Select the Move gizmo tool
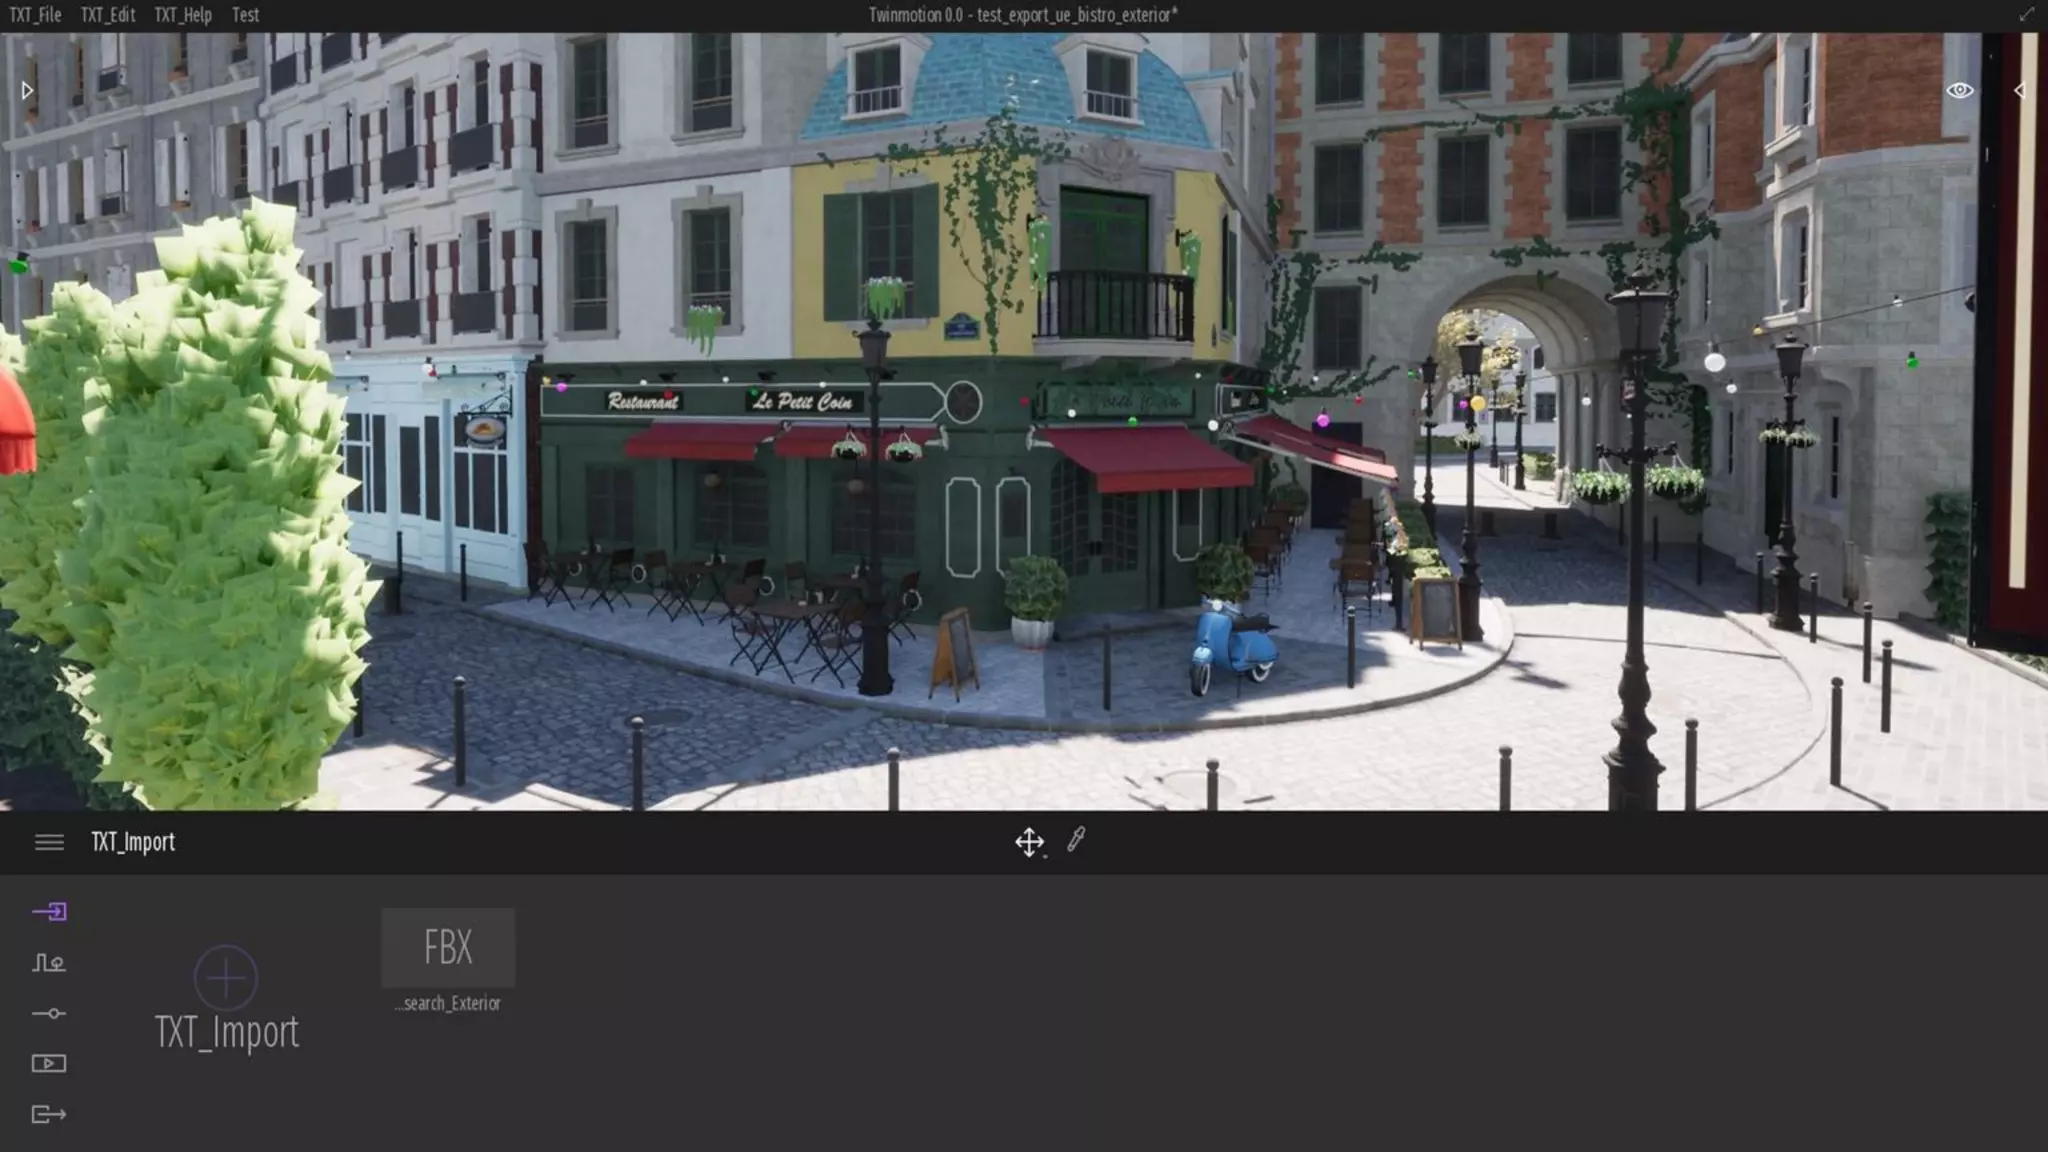 click(x=1029, y=842)
